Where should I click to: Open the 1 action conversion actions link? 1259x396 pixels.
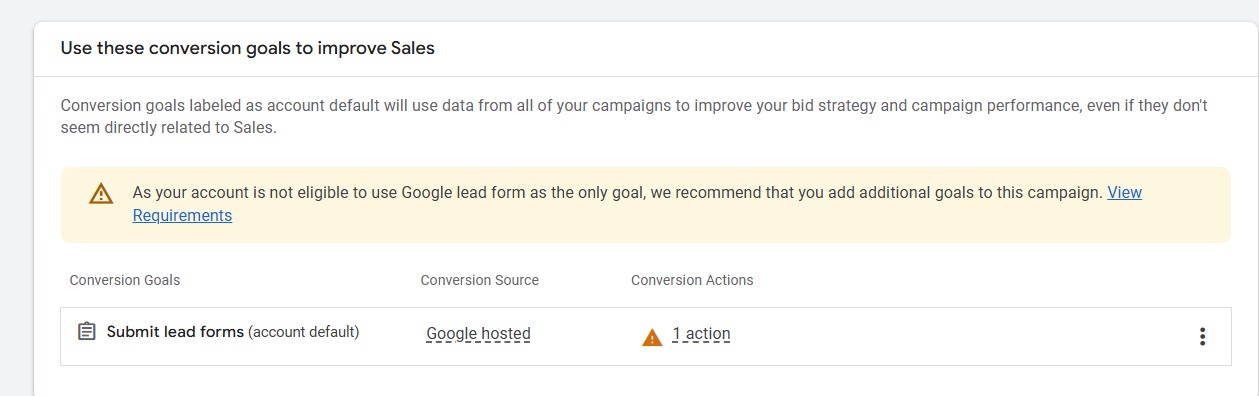pos(701,334)
